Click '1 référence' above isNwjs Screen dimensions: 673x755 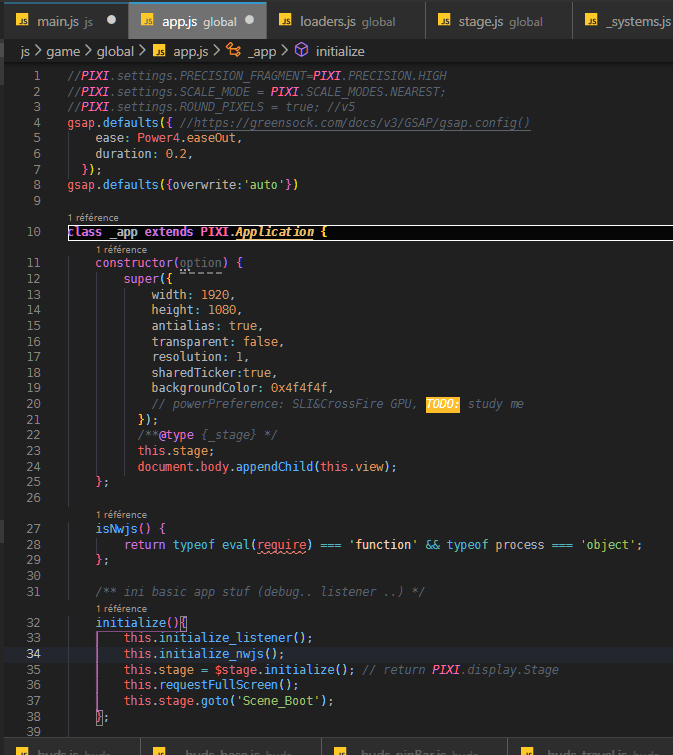pyautogui.click(x=121, y=514)
